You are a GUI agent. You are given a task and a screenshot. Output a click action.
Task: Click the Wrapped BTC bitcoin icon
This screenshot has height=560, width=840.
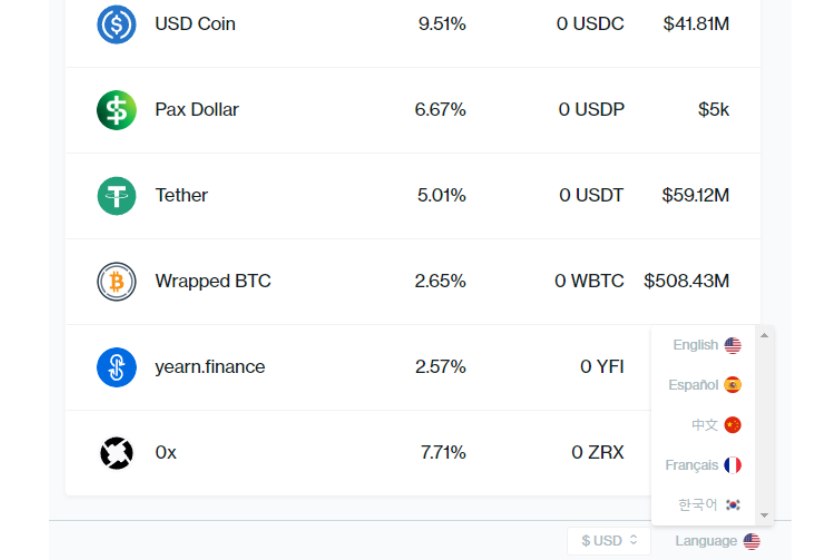tap(116, 281)
